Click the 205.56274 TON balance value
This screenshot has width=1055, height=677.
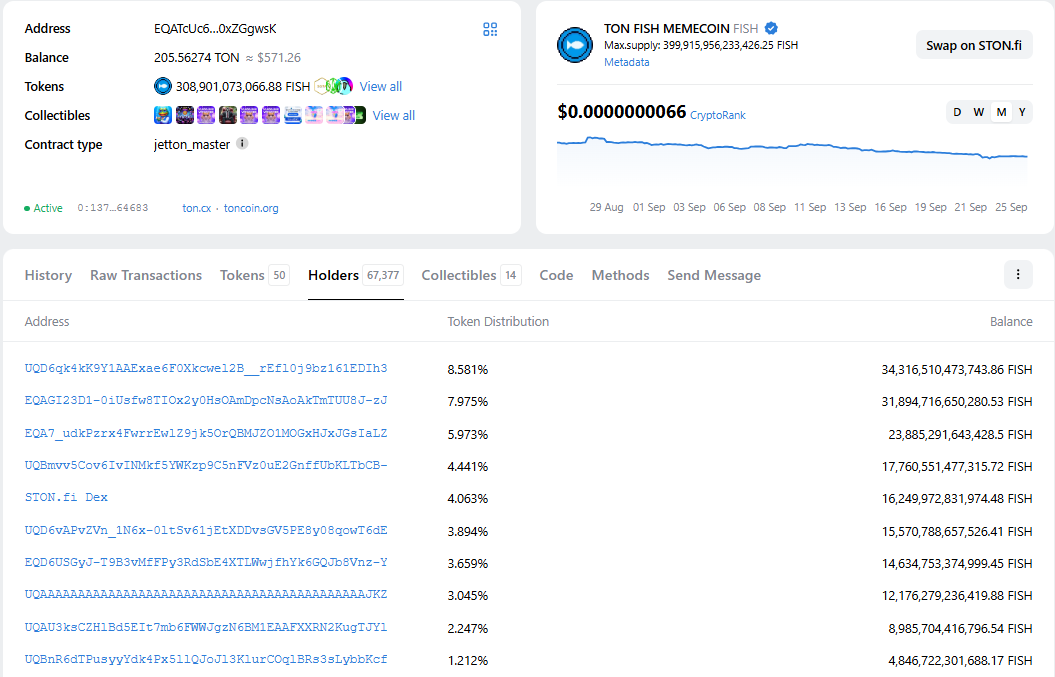click(x=196, y=58)
